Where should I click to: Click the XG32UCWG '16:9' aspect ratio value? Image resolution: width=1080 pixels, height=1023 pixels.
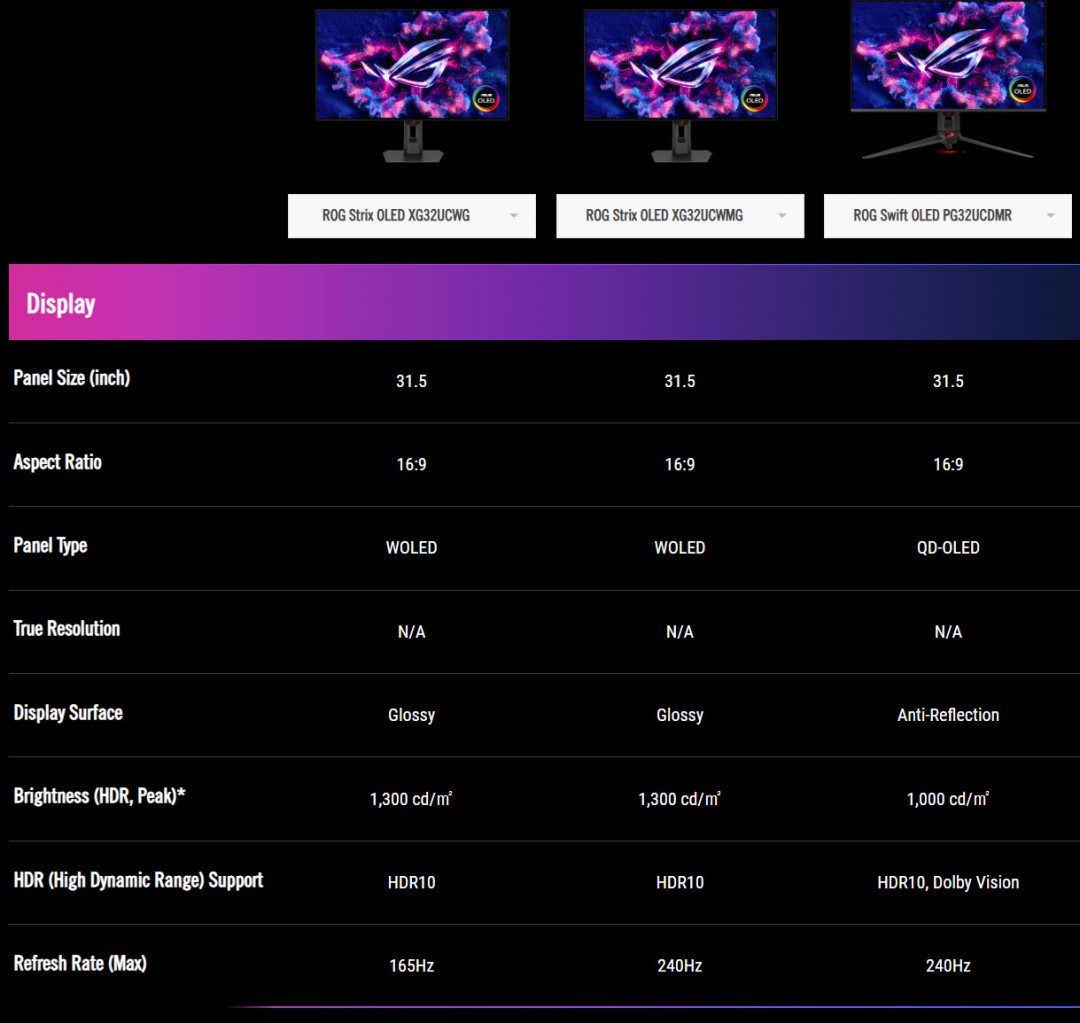pos(411,464)
